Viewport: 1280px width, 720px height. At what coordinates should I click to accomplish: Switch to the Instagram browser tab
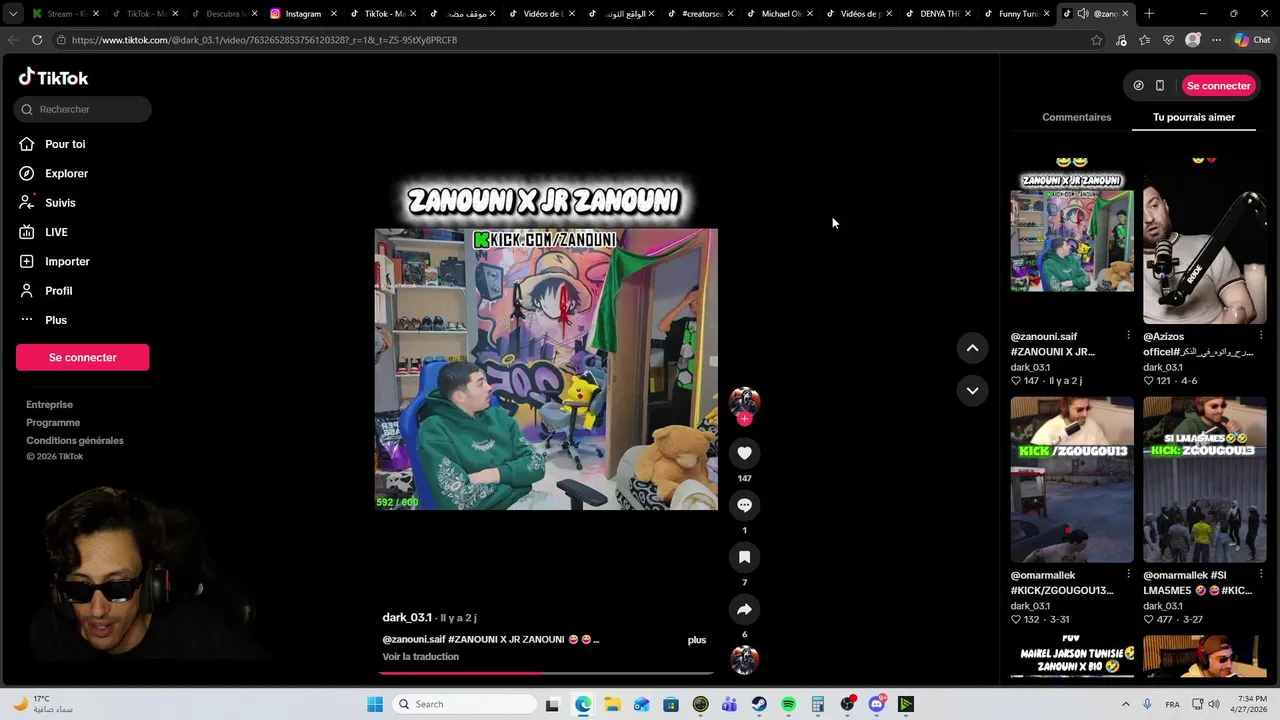(x=302, y=14)
